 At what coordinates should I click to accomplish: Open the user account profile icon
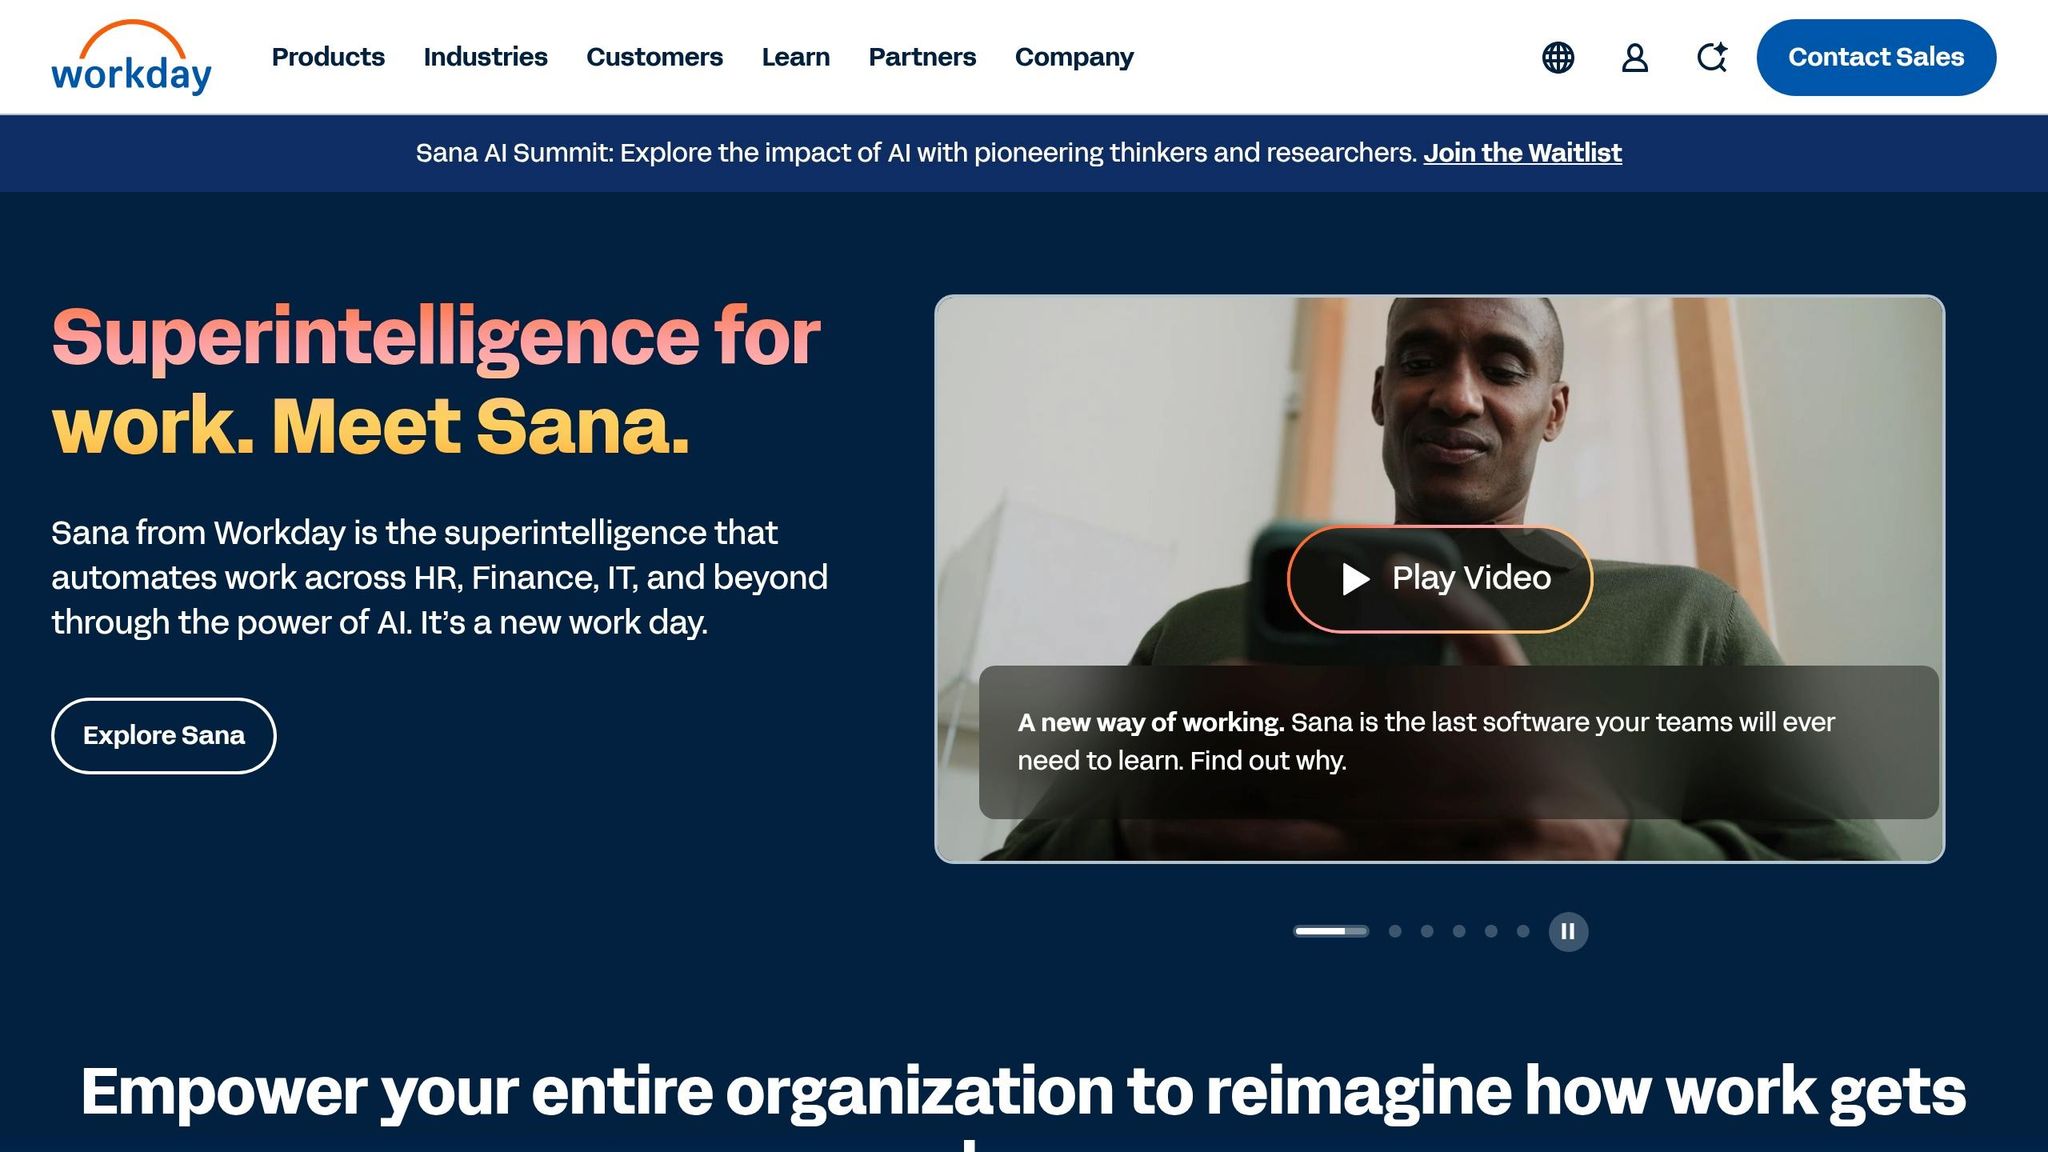[x=1635, y=57]
